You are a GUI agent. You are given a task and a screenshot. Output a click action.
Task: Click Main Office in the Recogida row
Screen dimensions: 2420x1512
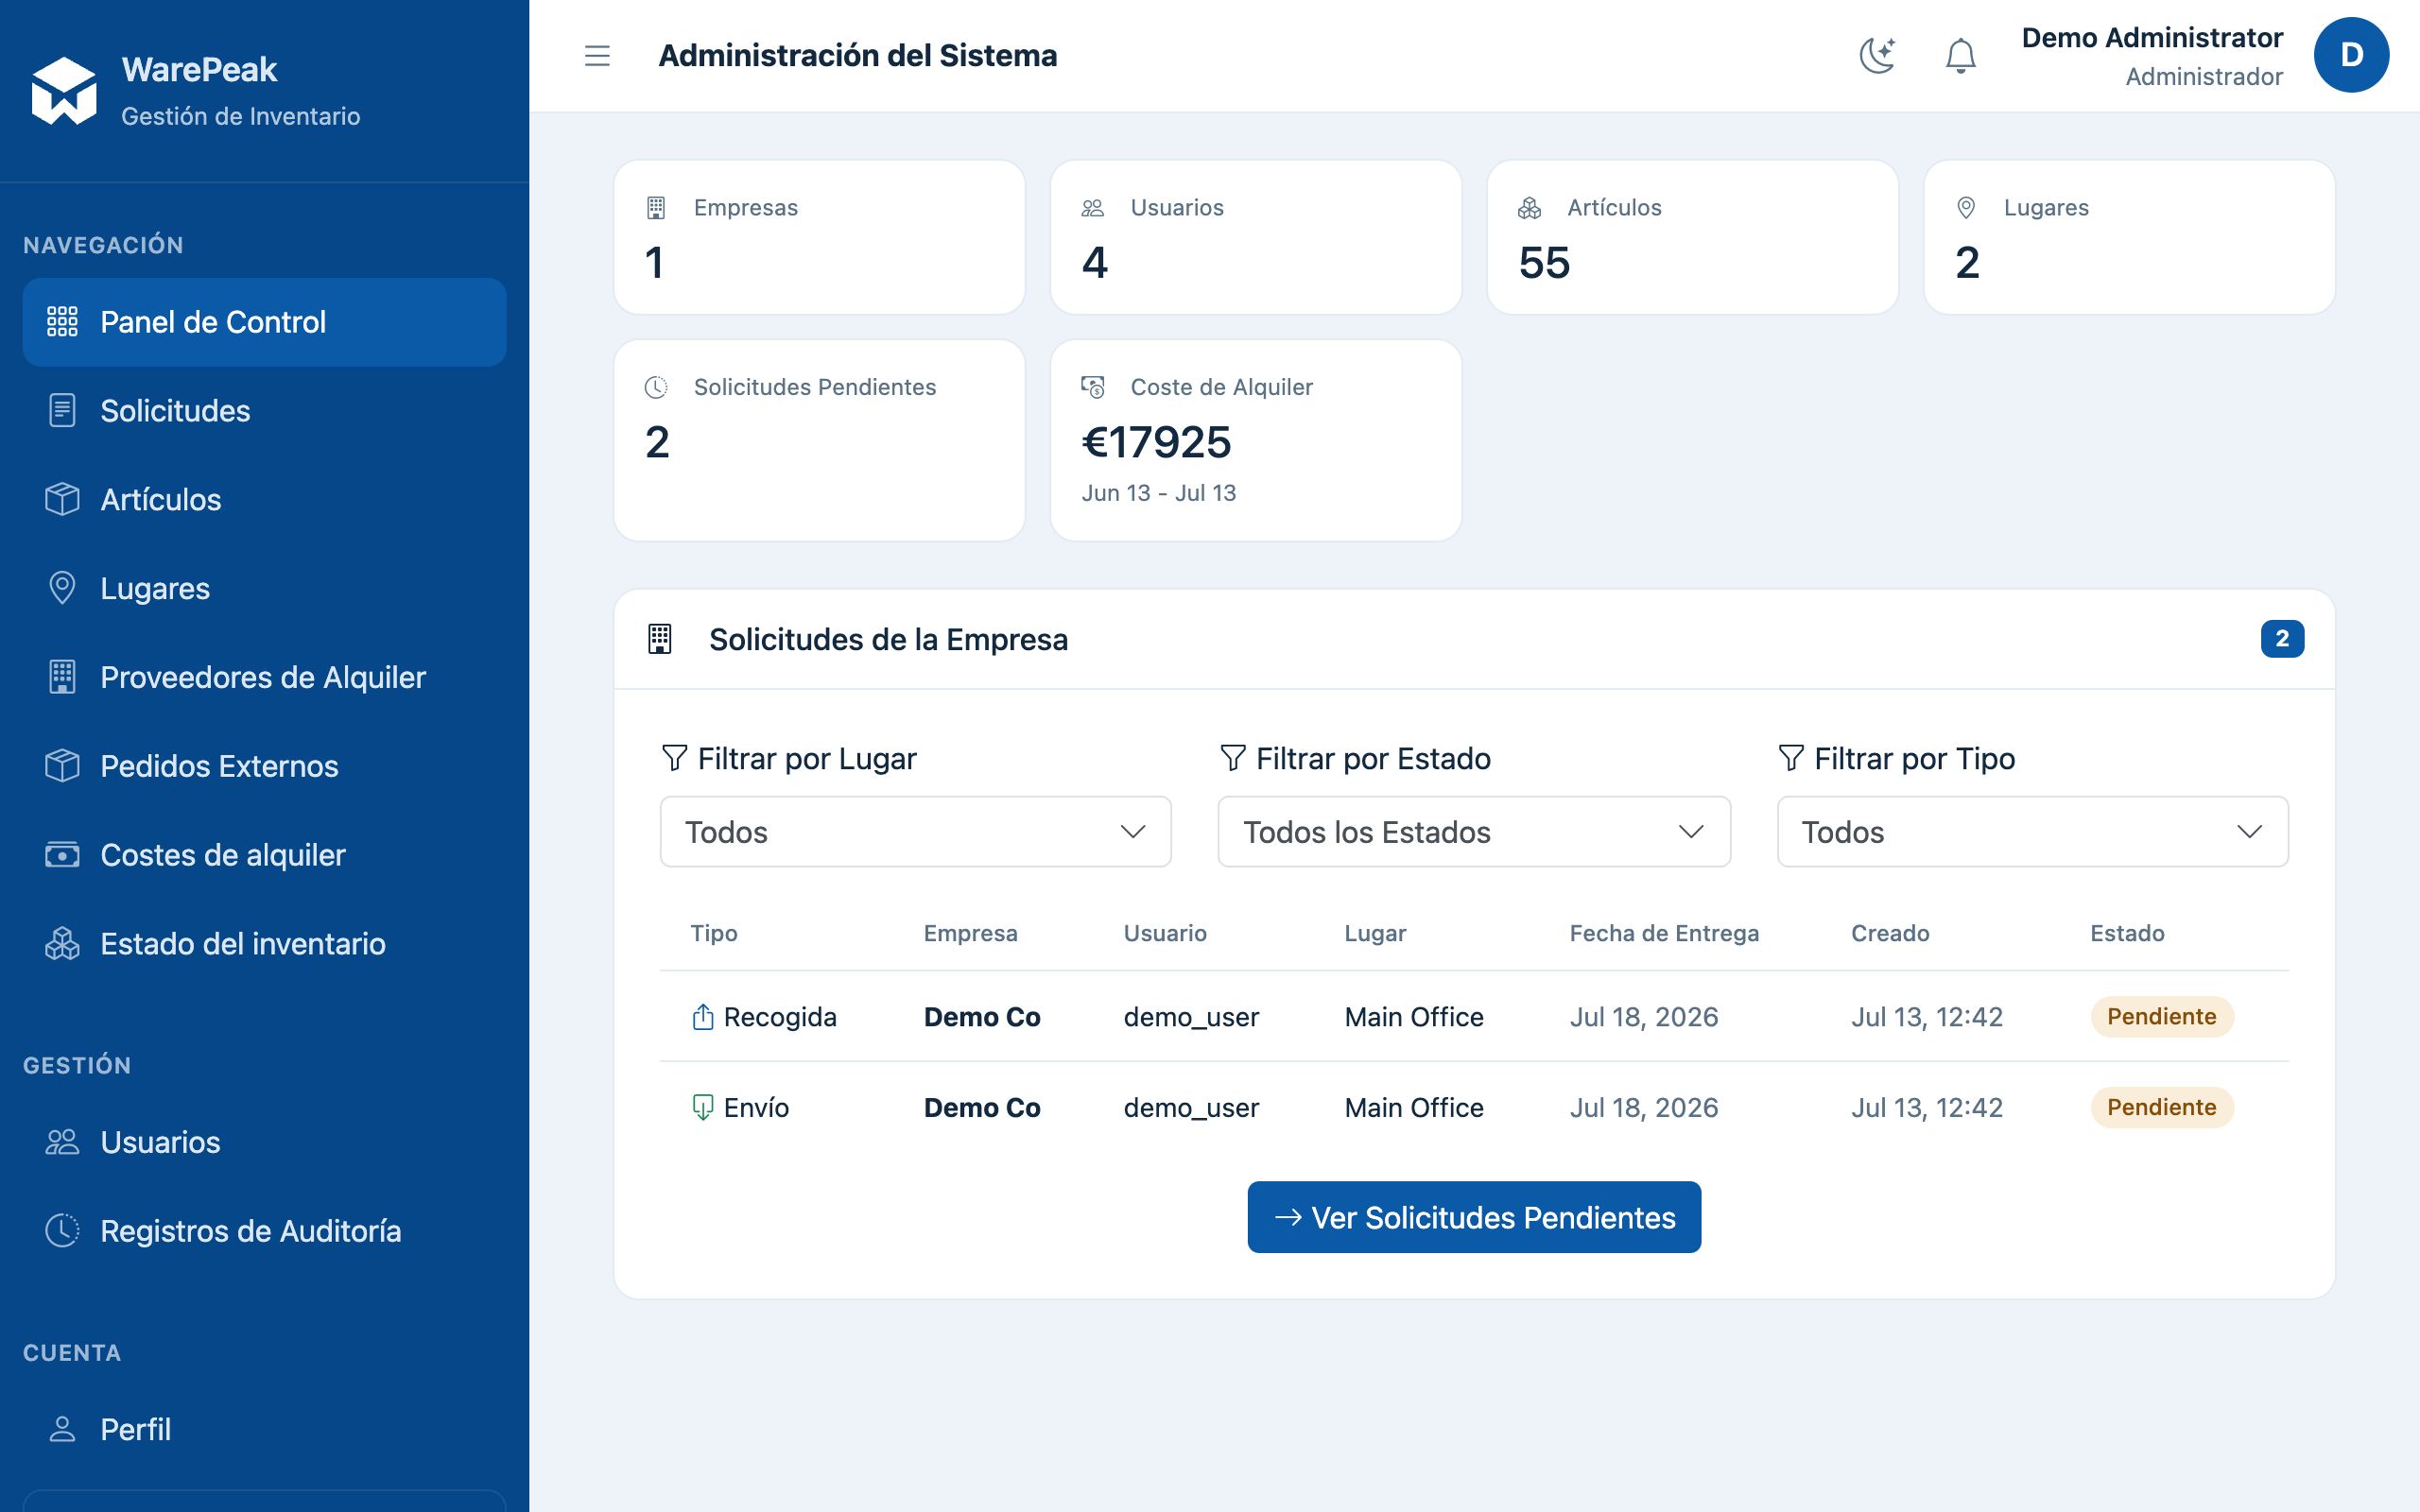[x=1414, y=1017]
